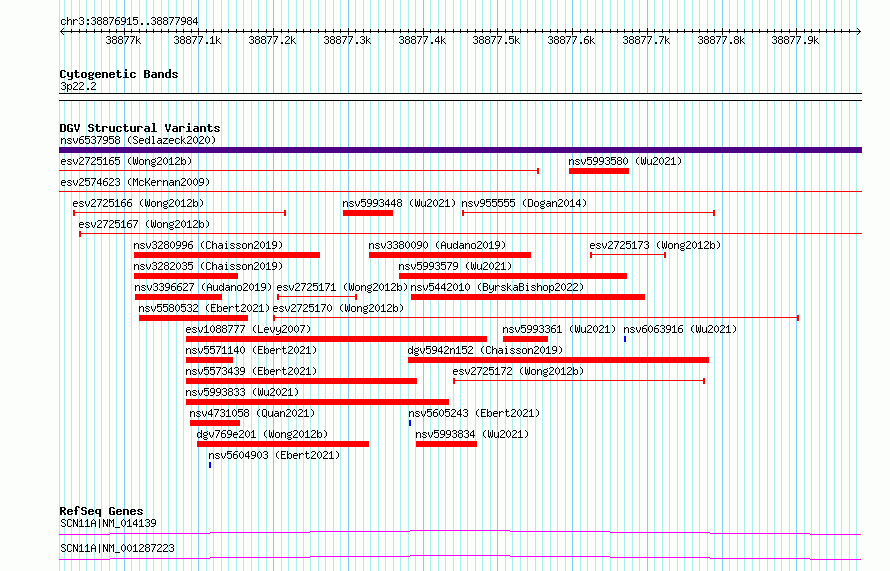Select the red bar under nsv3280996

click(227, 255)
